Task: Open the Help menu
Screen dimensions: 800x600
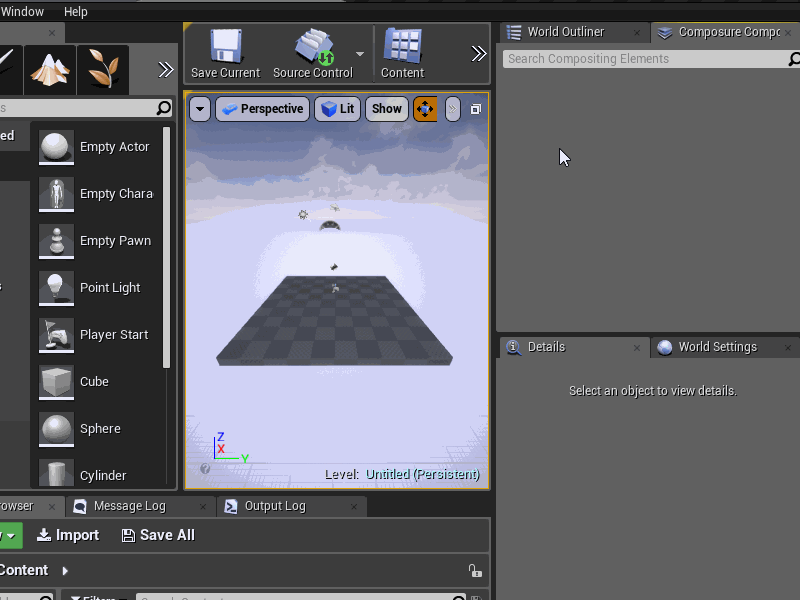Action: [75, 12]
